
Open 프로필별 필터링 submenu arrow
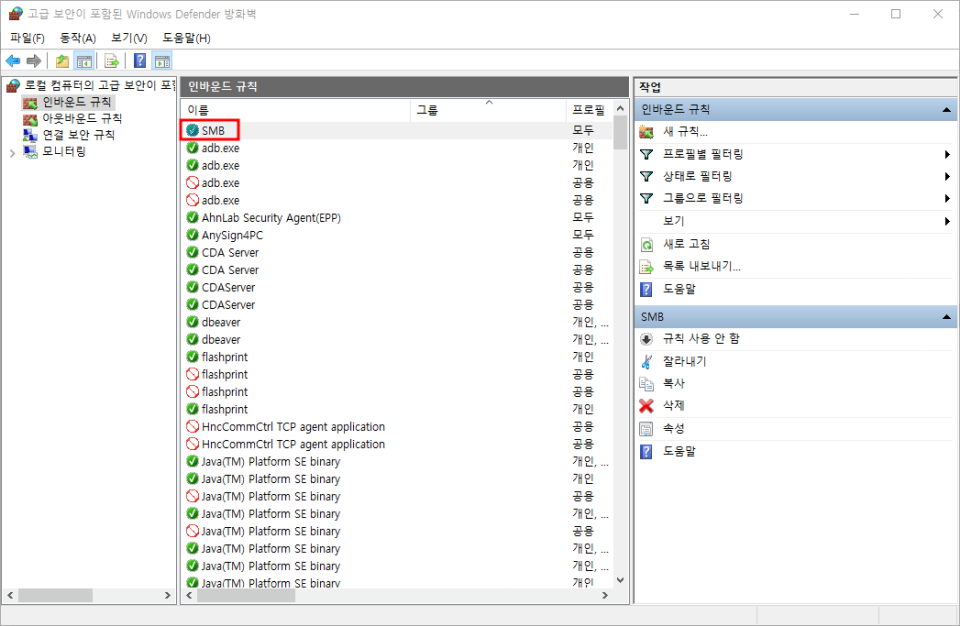pos(947,154)
